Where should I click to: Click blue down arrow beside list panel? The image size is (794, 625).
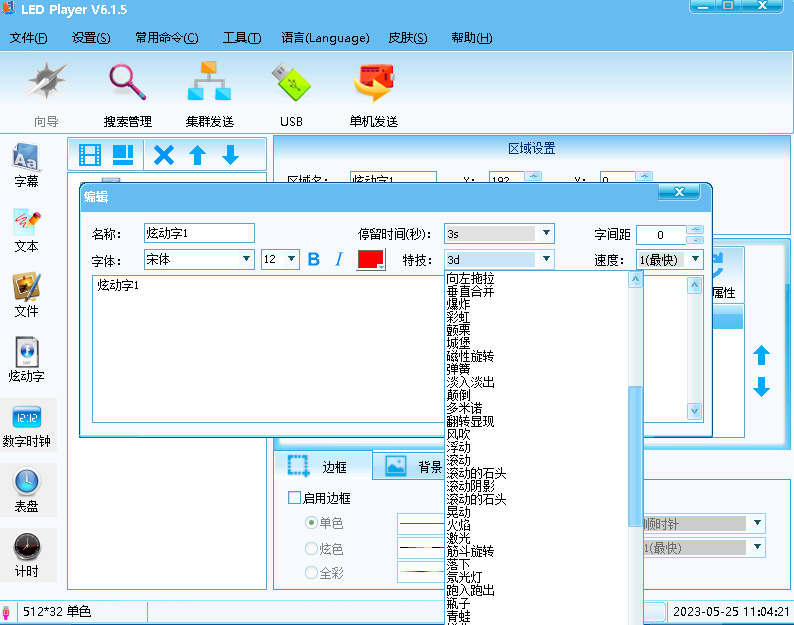click(761, 386)
